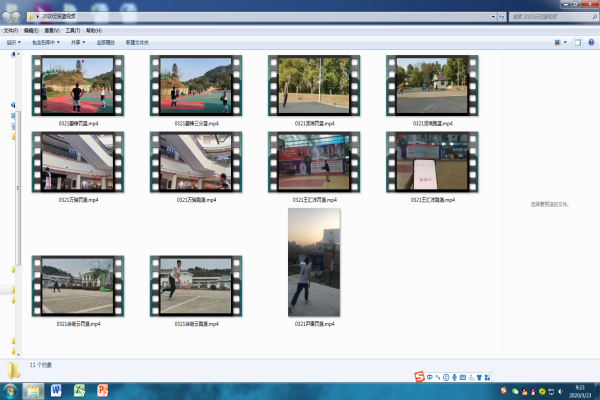Open Word from the taskbar
The height and width of the screenshot is (400, 600).
click(56, 388)
